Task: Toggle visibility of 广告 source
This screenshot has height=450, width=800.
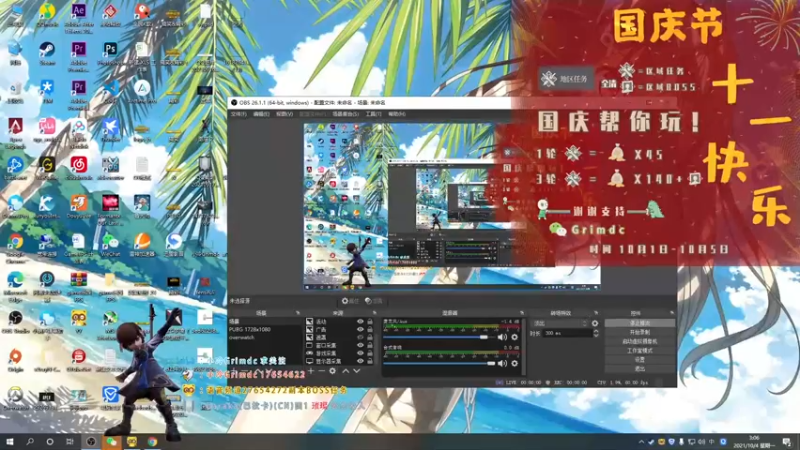Action: pyautogui.click(x=360, y=330)
